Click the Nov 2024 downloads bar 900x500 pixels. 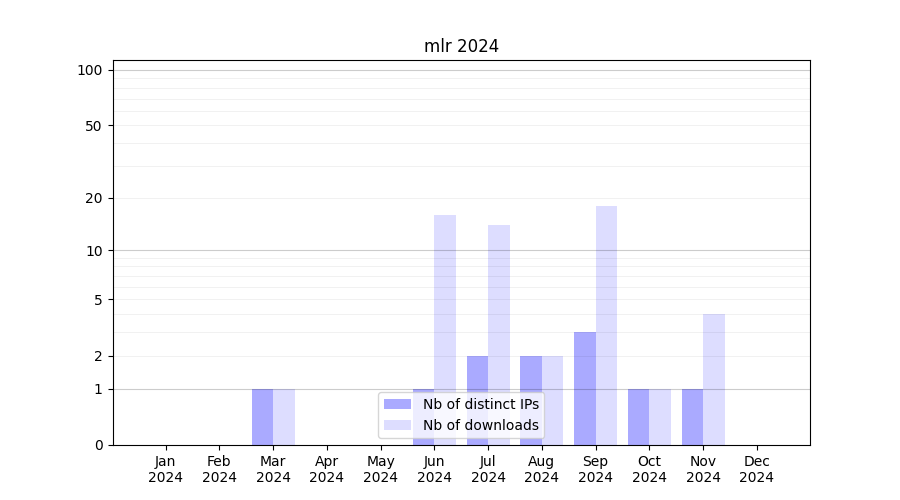pyautogui.click(x=714, y=379)
